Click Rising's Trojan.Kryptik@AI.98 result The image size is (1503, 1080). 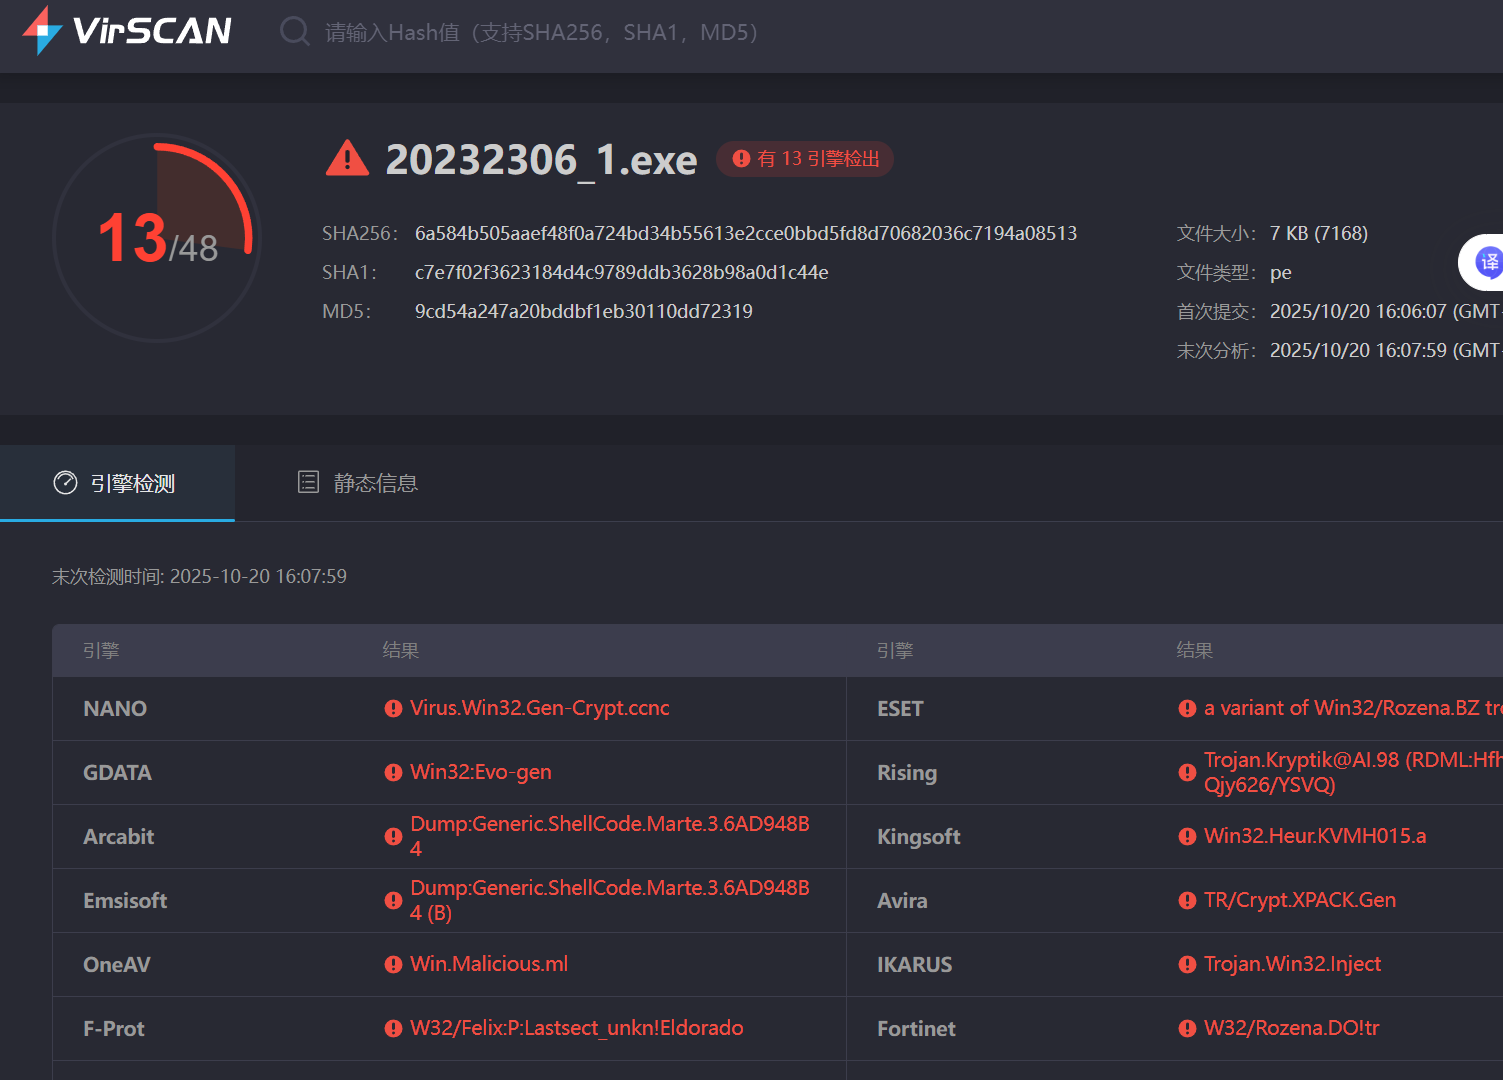click(x=1353, y=772)
